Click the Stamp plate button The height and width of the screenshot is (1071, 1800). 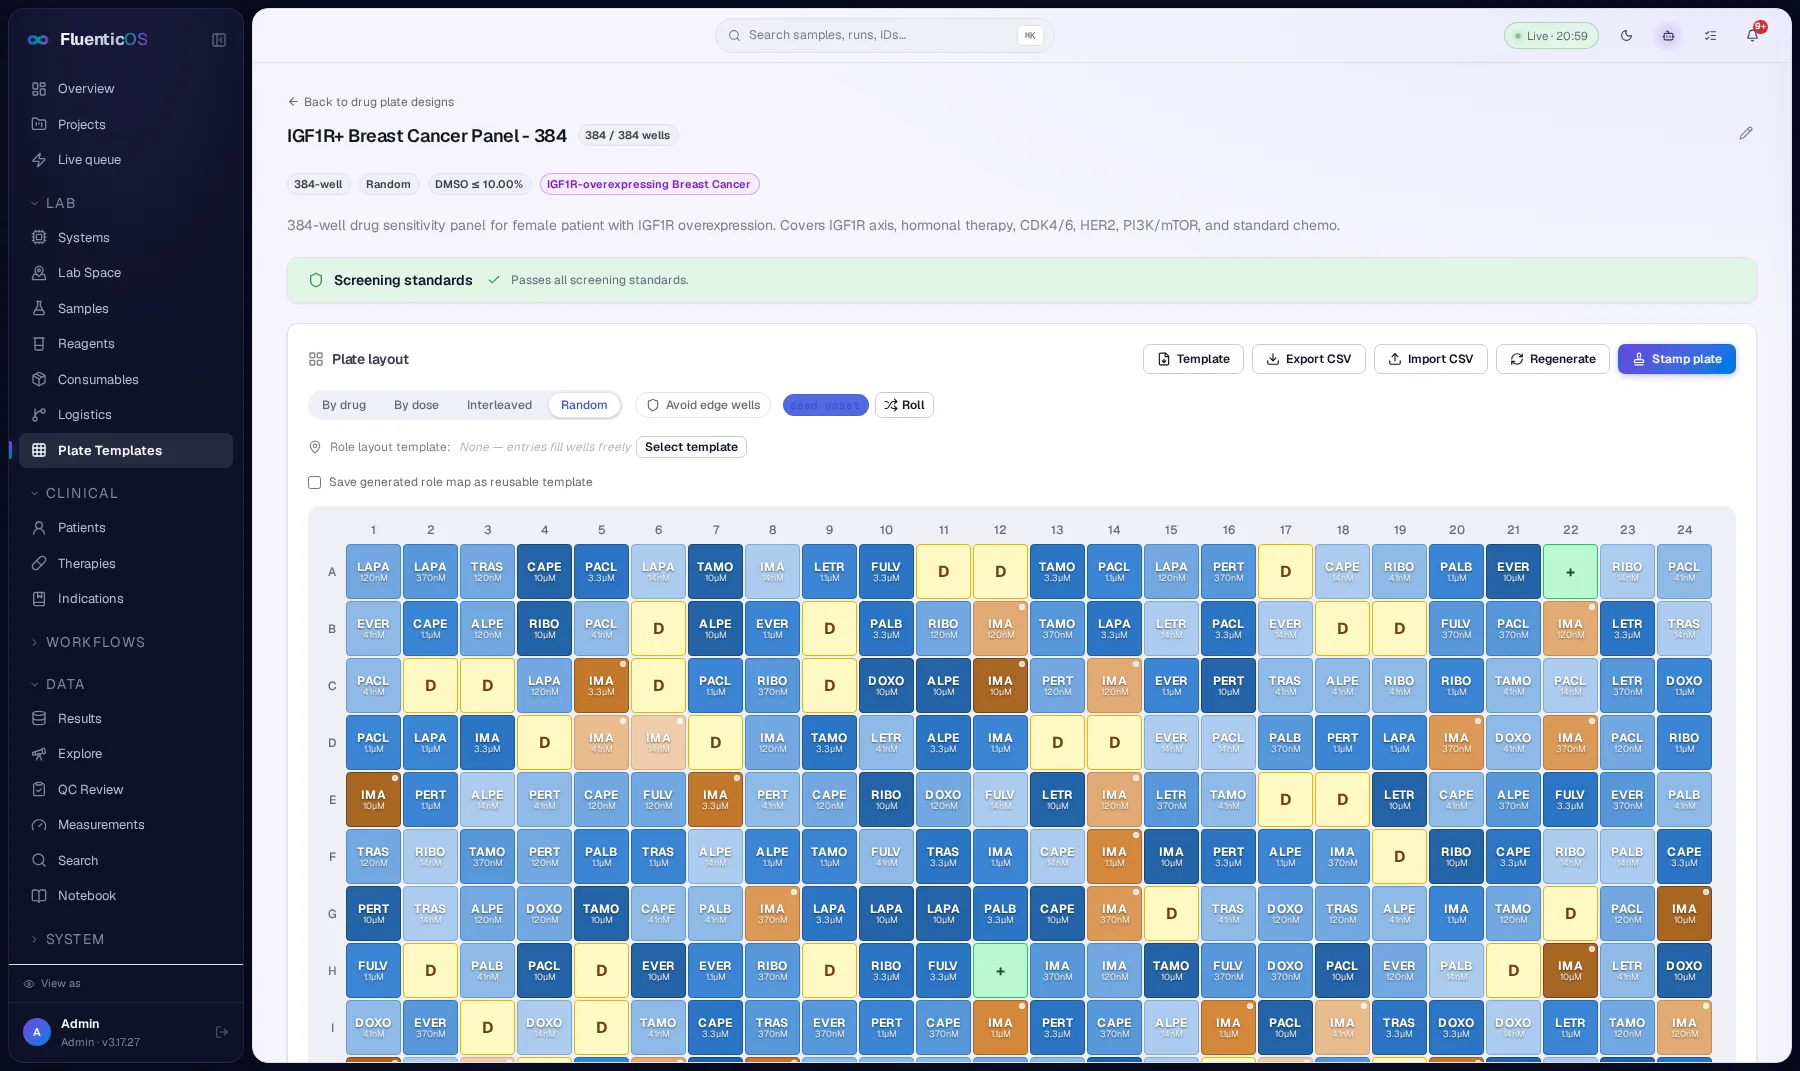[1677, 359]
